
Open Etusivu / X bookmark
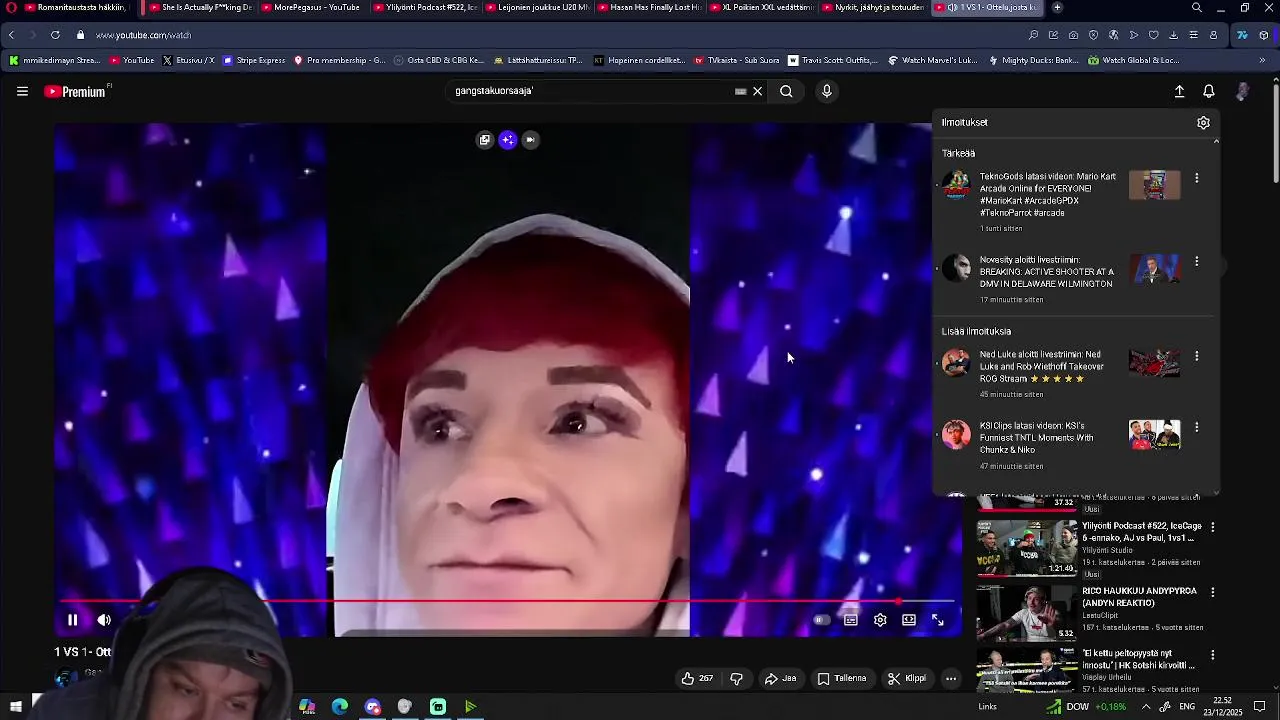[189, 60]
